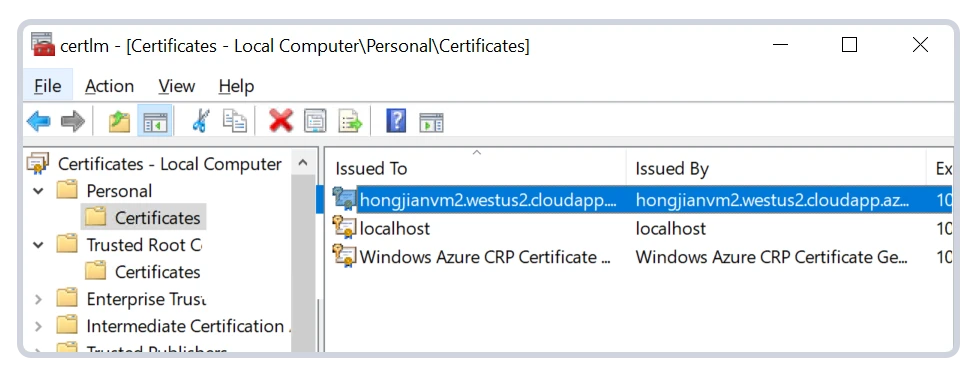Click the Export List toolbar icon
The image size is (975, 376).
click(x=350, y=121)
